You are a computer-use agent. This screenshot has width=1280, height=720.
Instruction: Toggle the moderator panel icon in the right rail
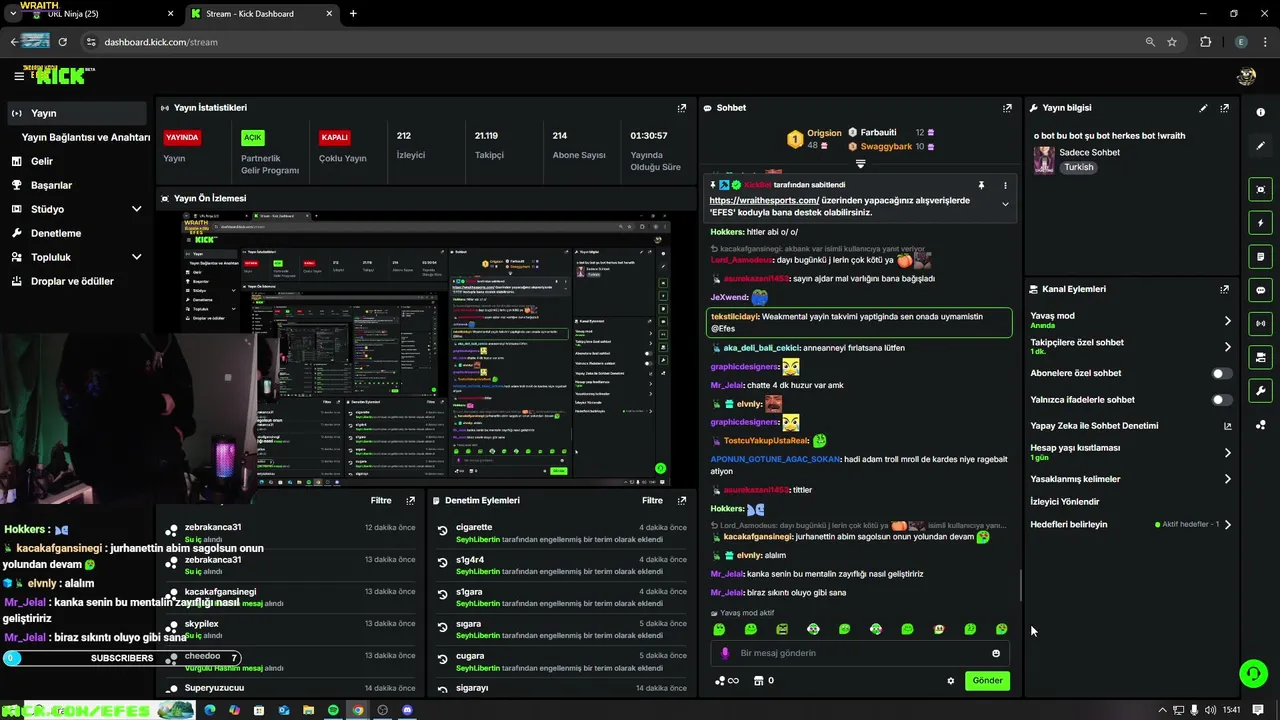(1261, 357)
